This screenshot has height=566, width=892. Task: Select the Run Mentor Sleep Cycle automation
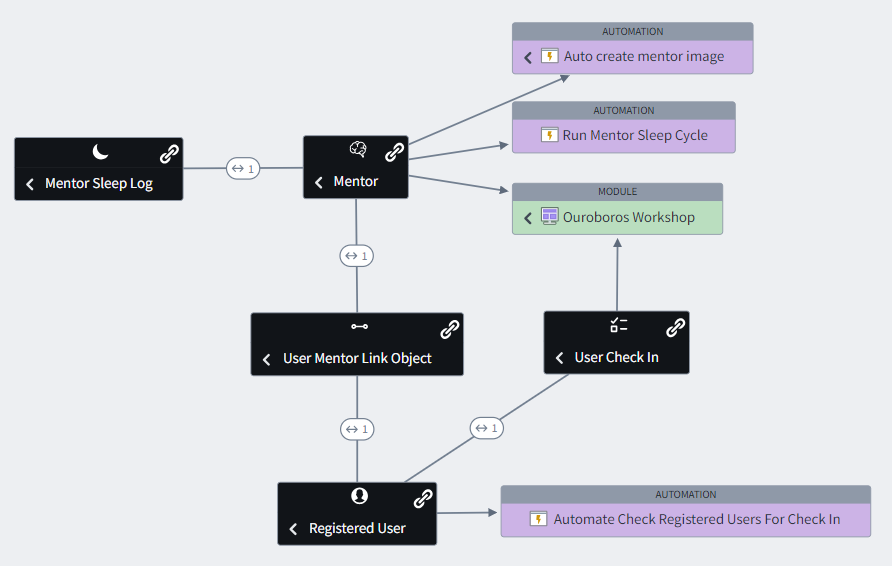point(635,135)
